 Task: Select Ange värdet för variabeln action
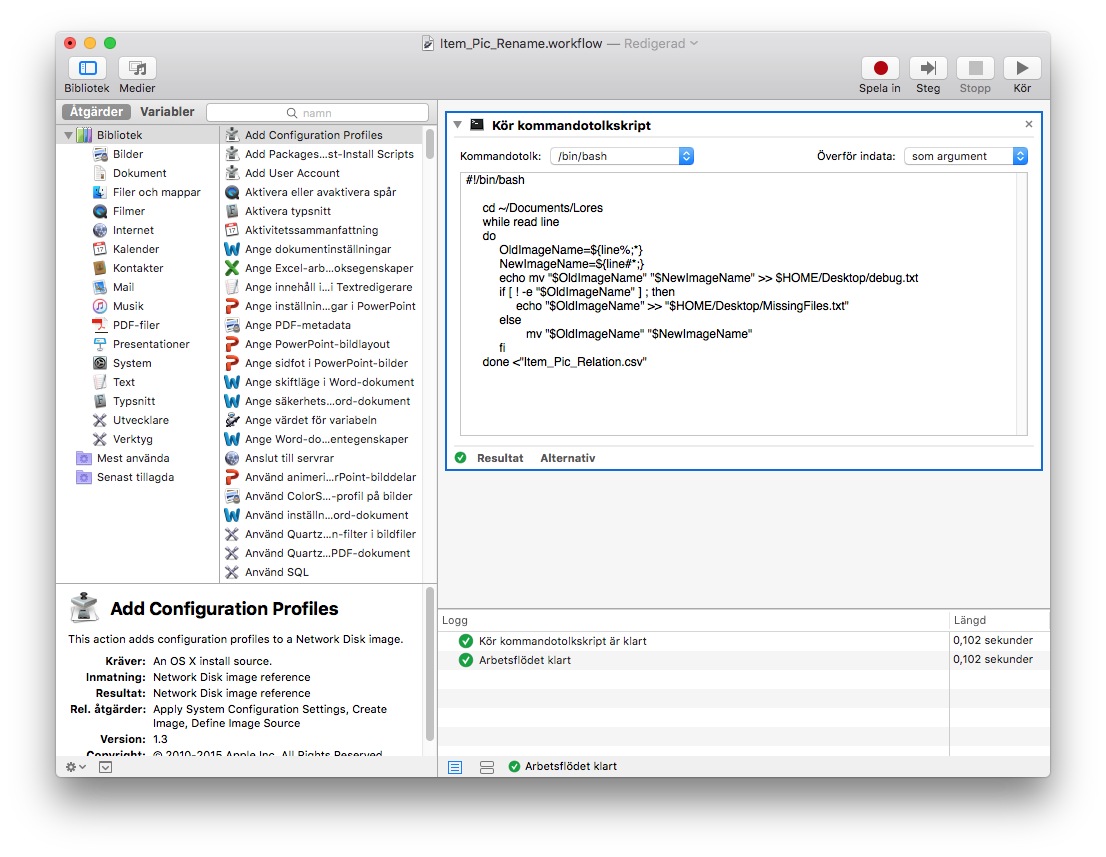(x=322, y=420)
